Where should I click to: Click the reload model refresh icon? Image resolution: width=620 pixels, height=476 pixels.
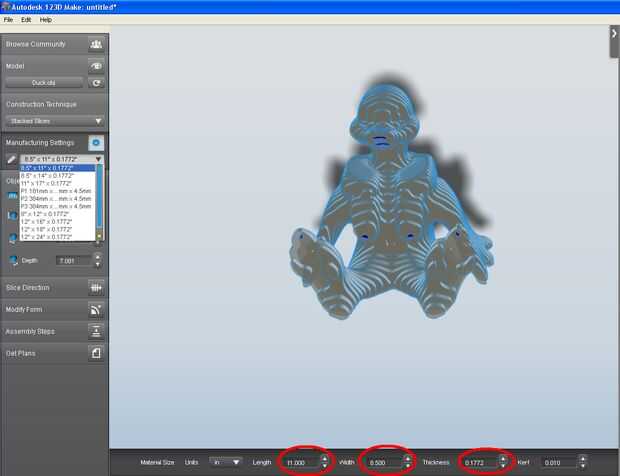(96, 83)
